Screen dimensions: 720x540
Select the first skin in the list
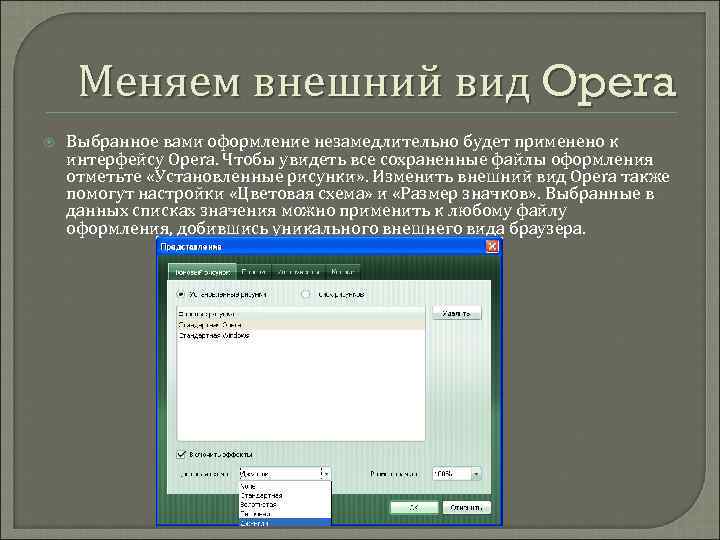(301, 314)
